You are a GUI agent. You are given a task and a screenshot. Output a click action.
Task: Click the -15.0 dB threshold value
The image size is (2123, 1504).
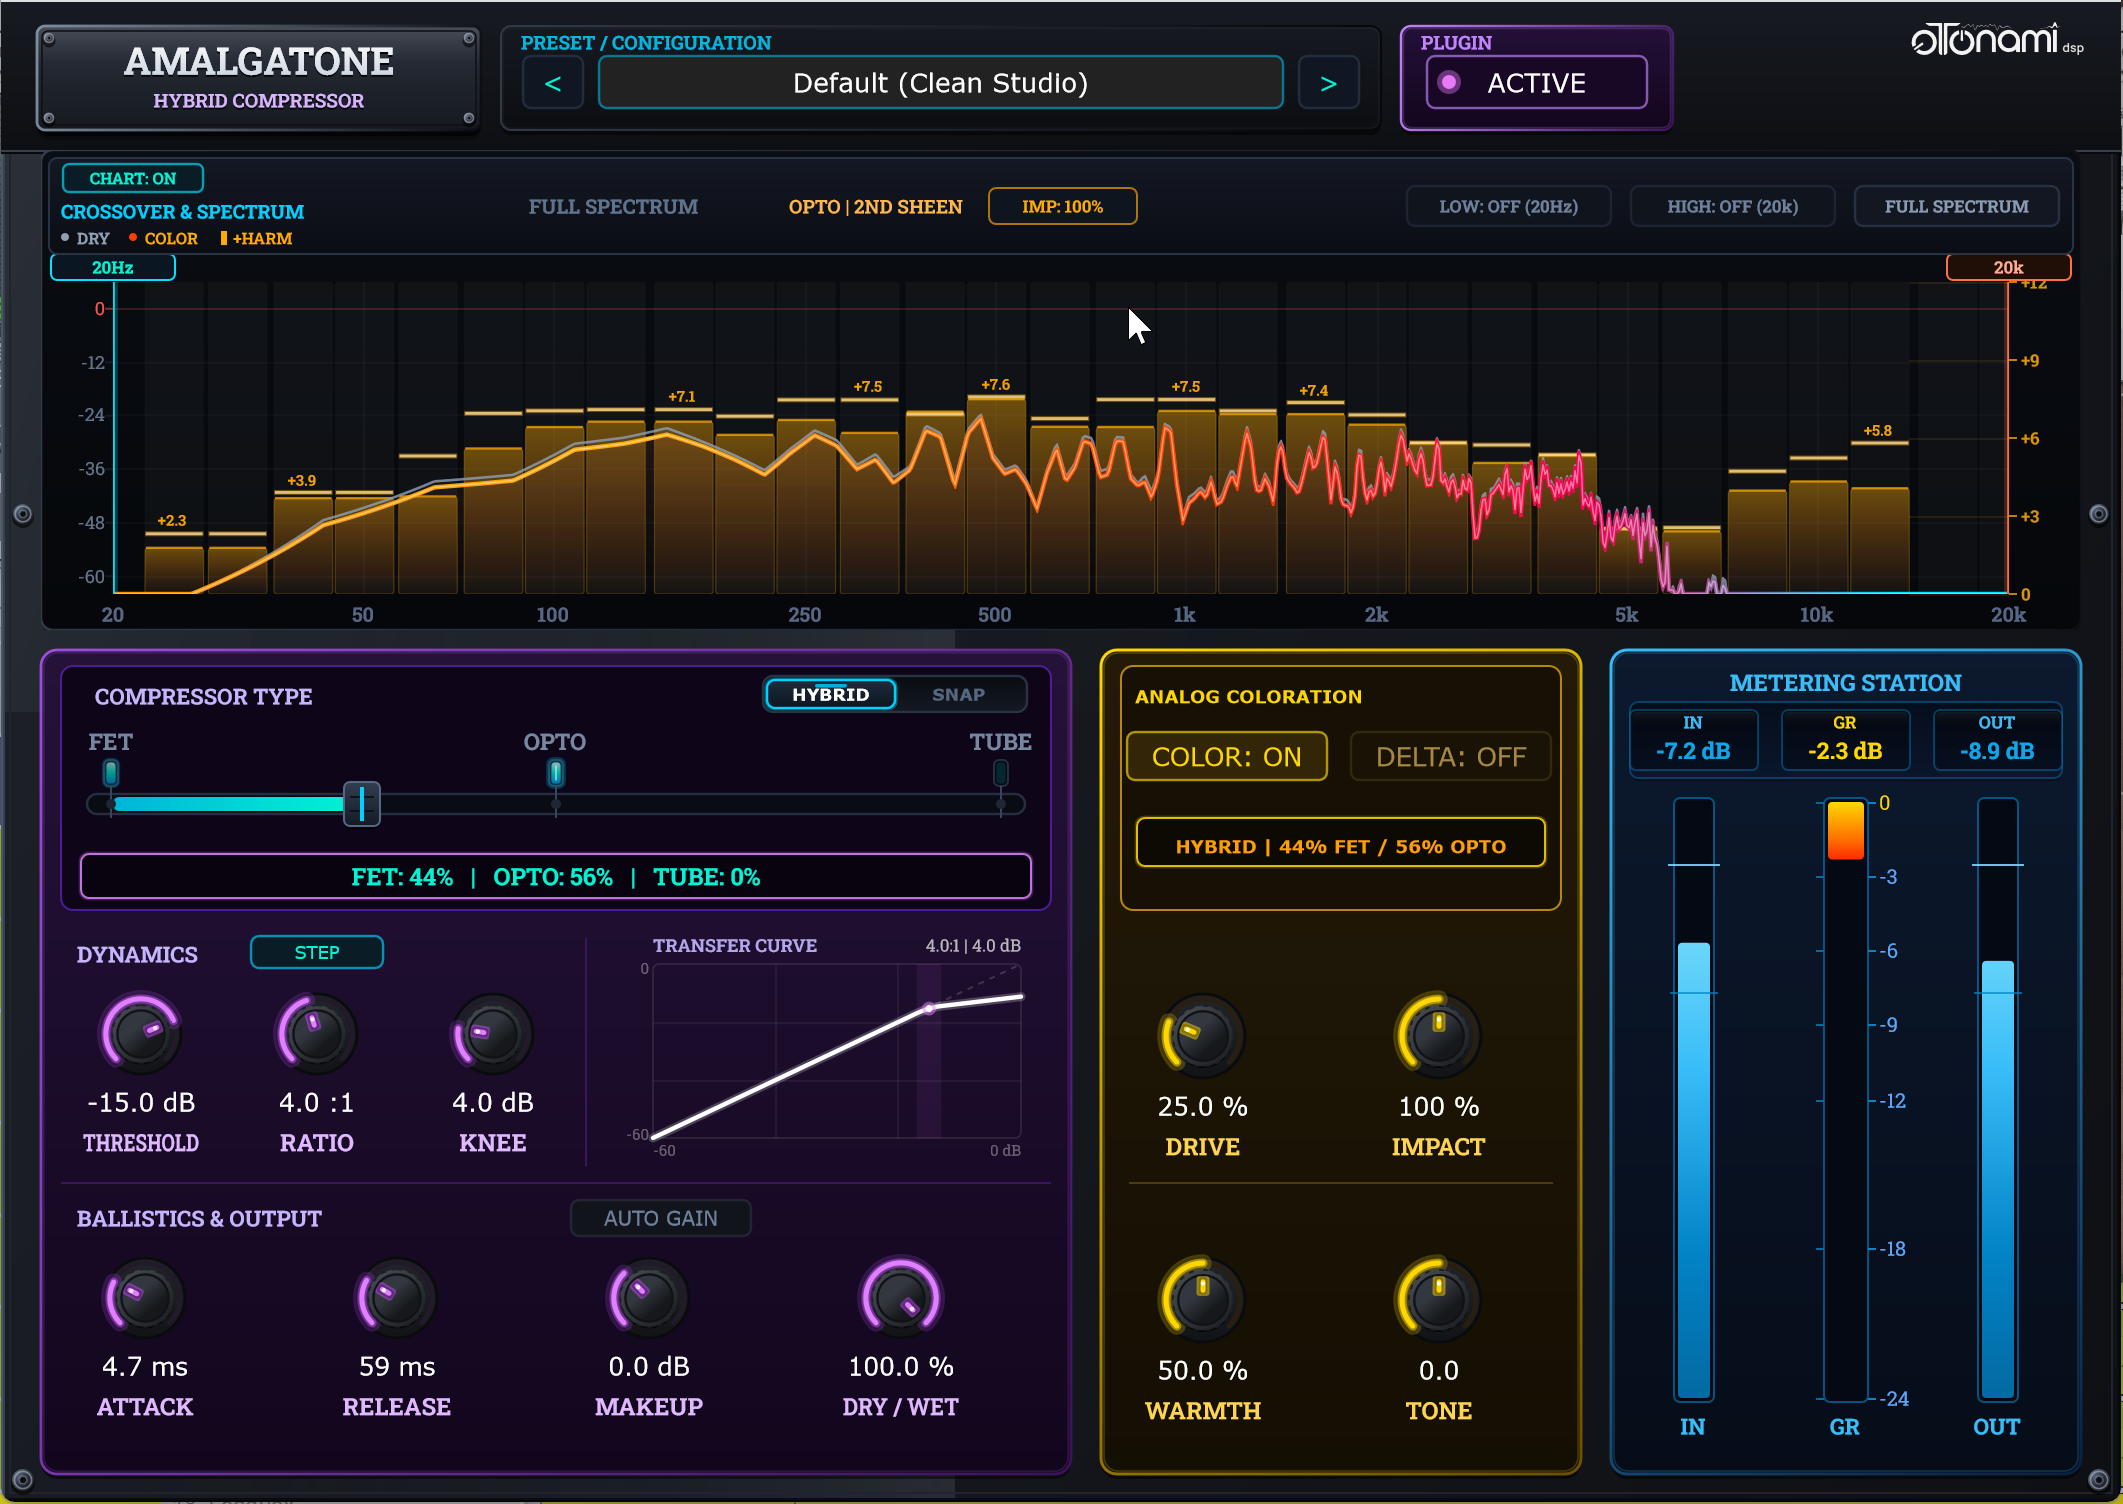[141, 1102]
